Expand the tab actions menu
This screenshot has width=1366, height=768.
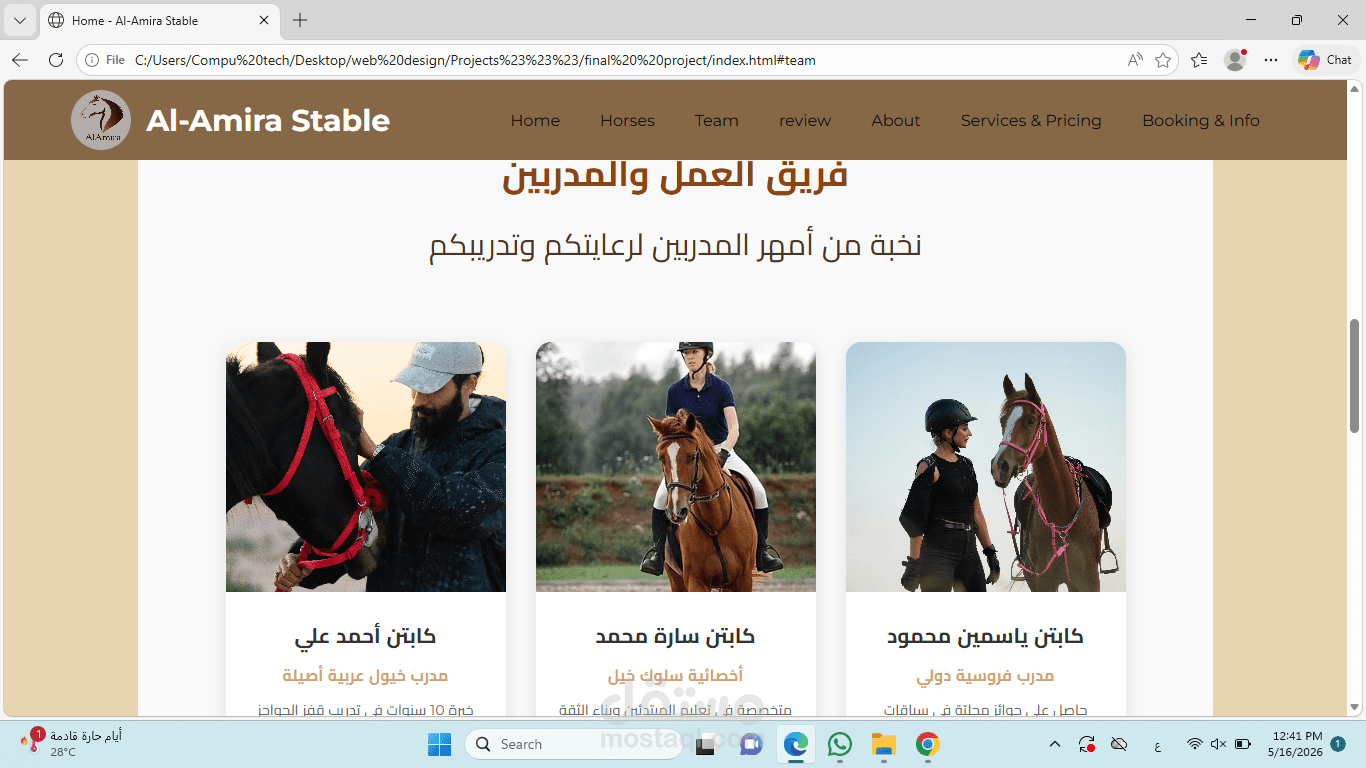[20, 20]
